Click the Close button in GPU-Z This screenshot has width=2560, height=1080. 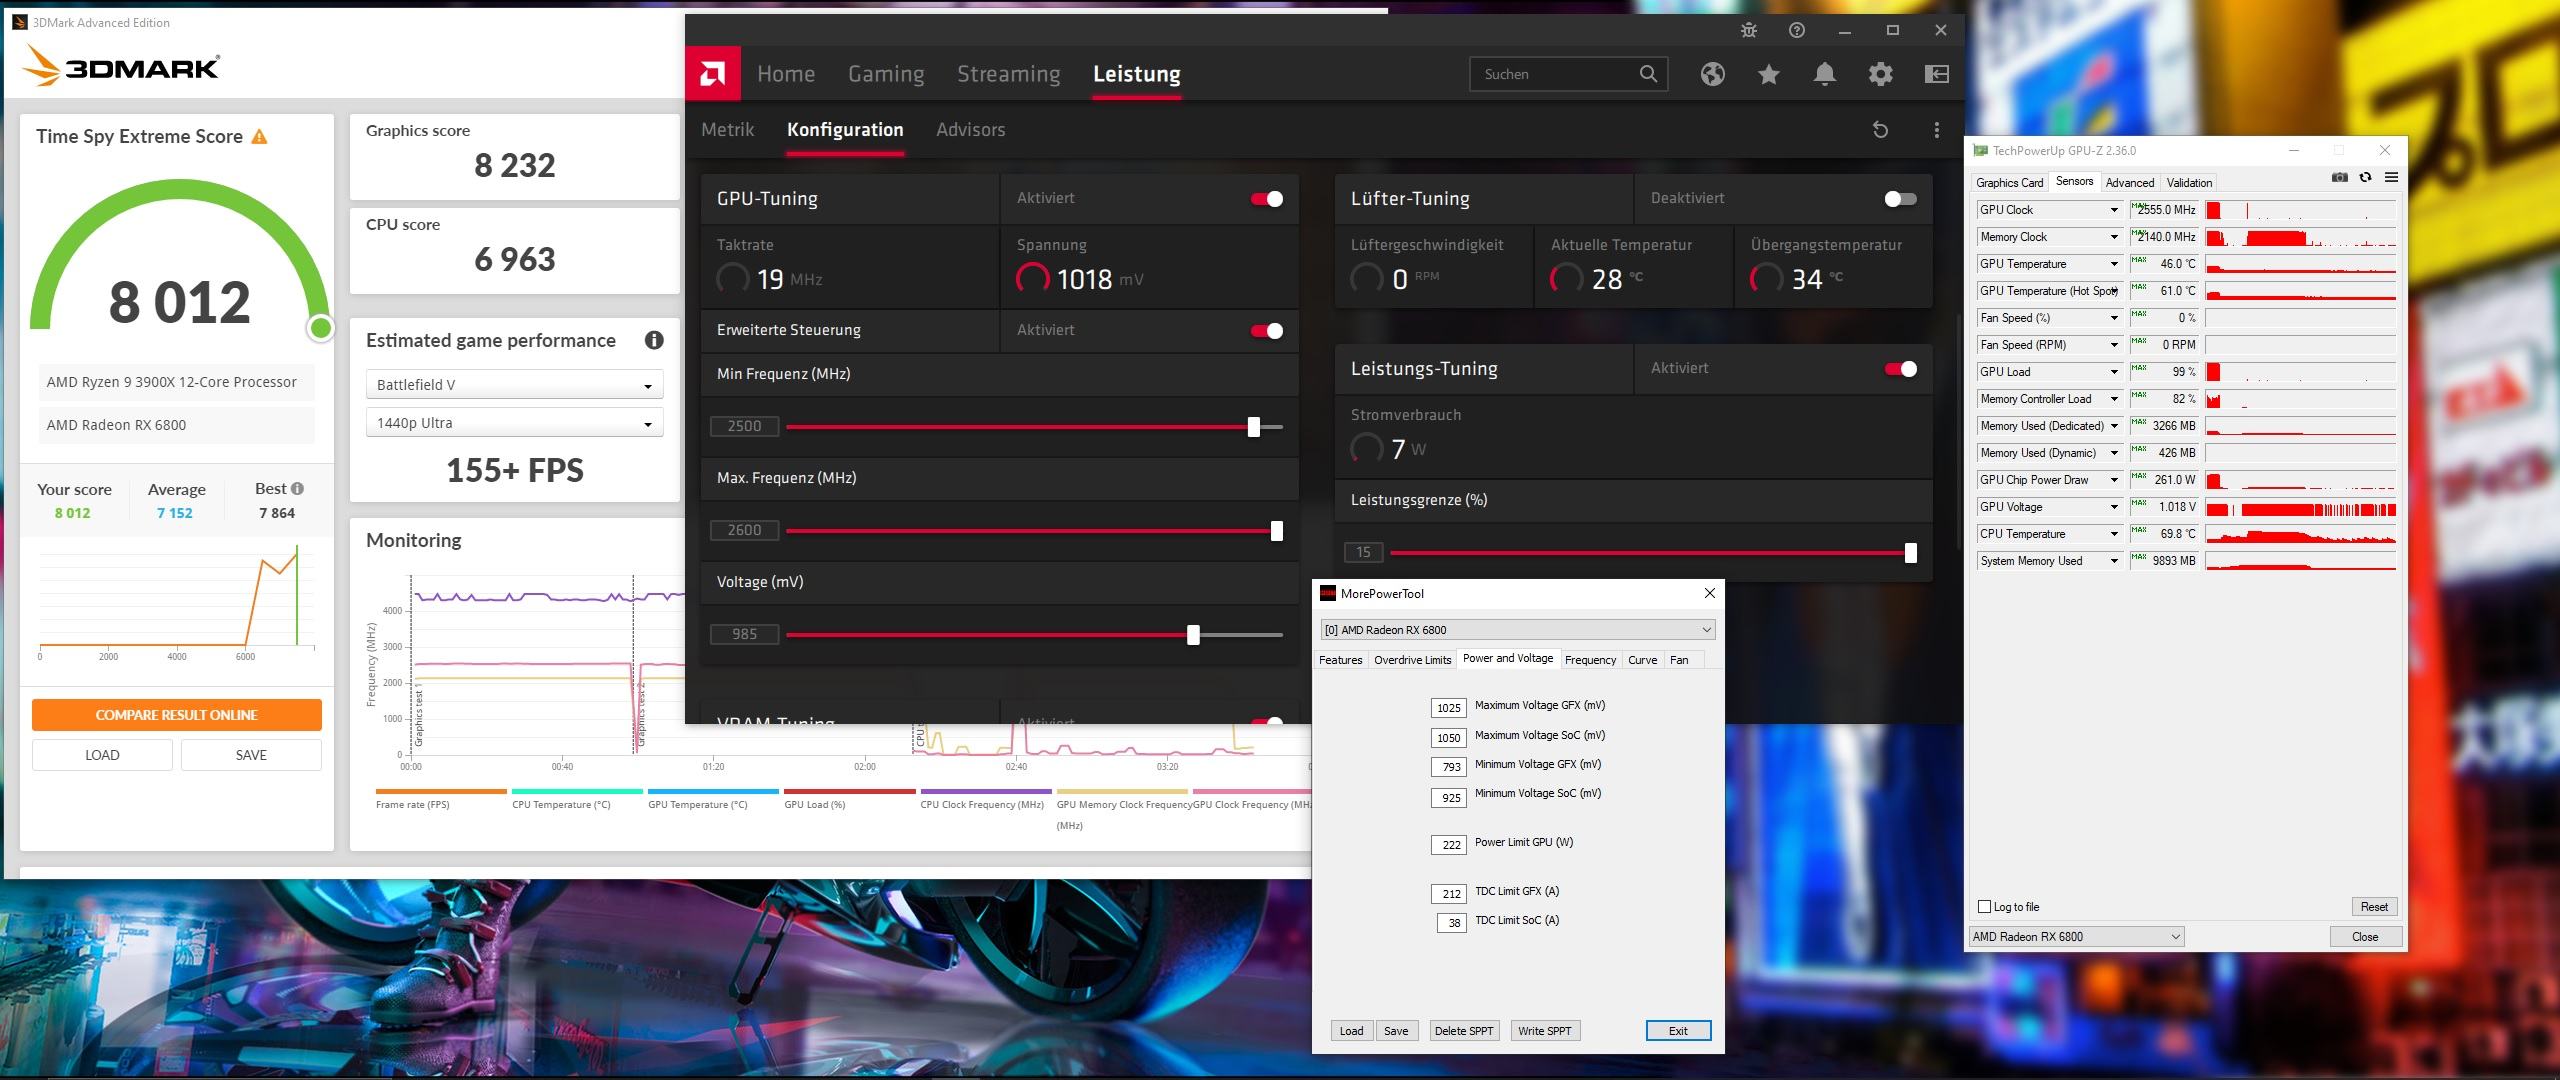pos(2365,937)
